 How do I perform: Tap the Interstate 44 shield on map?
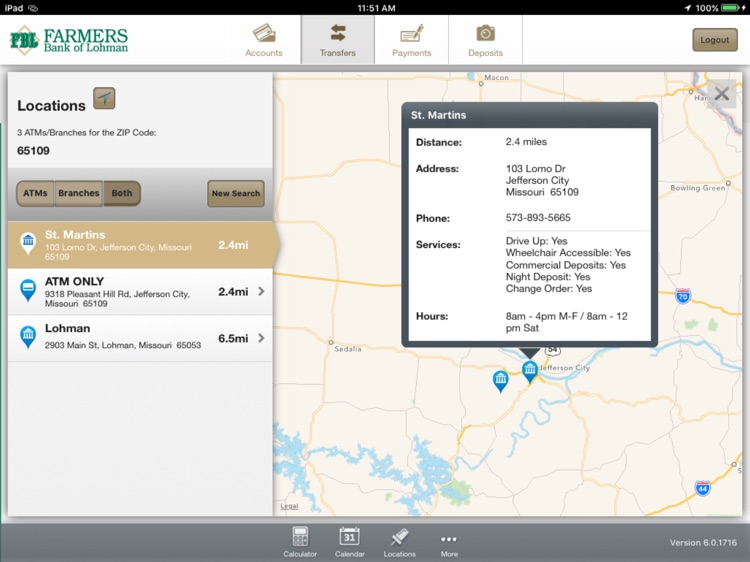(x=702, y=488)
